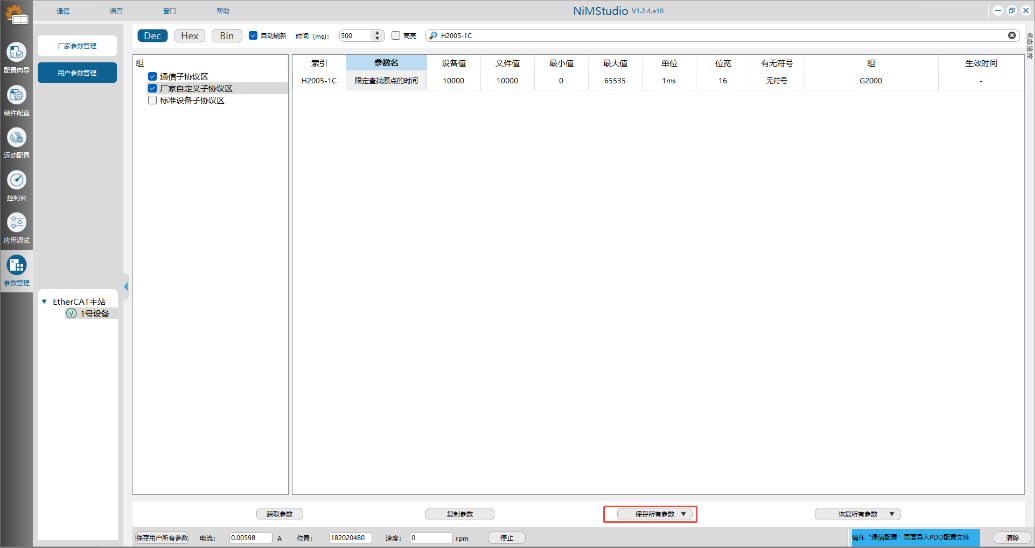Open the 窗口 menu
Image resolution: width=1035 pixels, height=548 pixels.
[x=170, y=11]
